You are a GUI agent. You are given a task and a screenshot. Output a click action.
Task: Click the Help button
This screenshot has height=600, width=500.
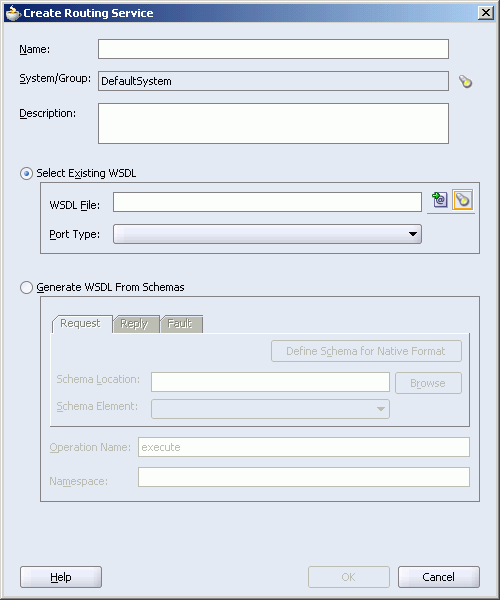(x=61, y=577)
